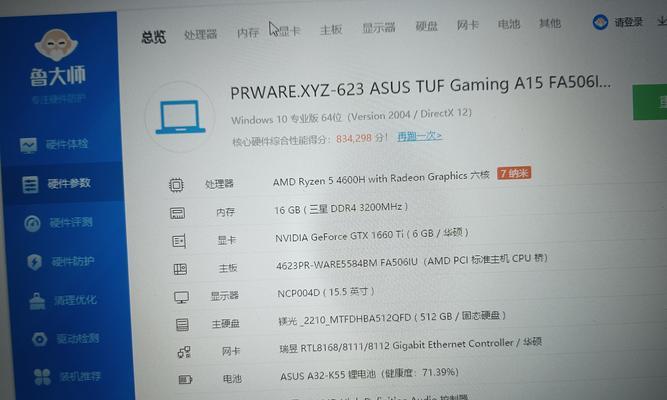The height and width of the screenshot is (400, 667).
Task: Click the laptop computer icon
Action: [180, 117]
